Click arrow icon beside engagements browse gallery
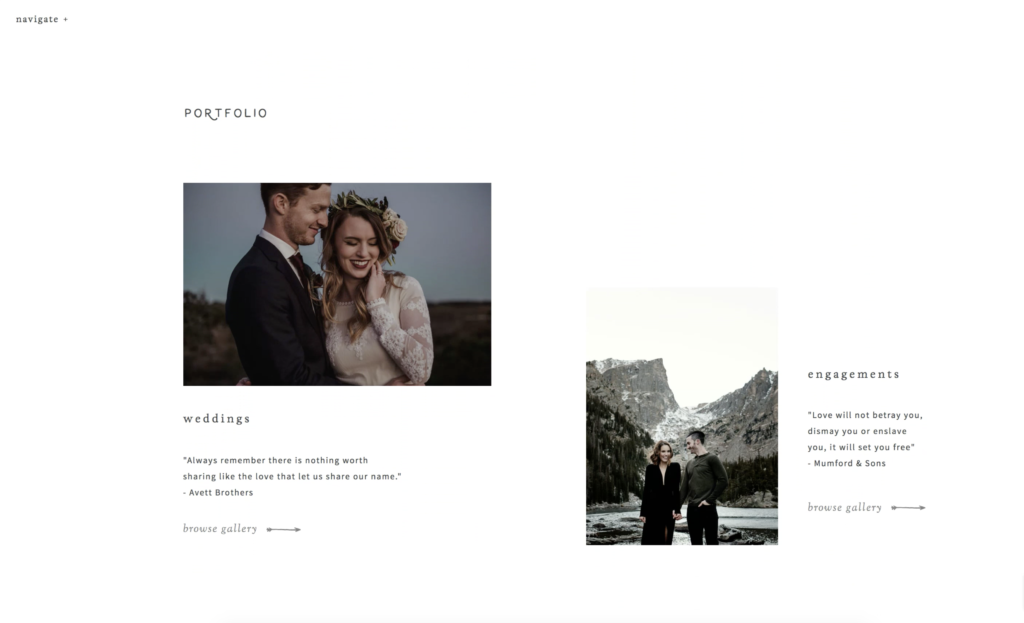This screenshot has width=1024, height=623. 908,507
